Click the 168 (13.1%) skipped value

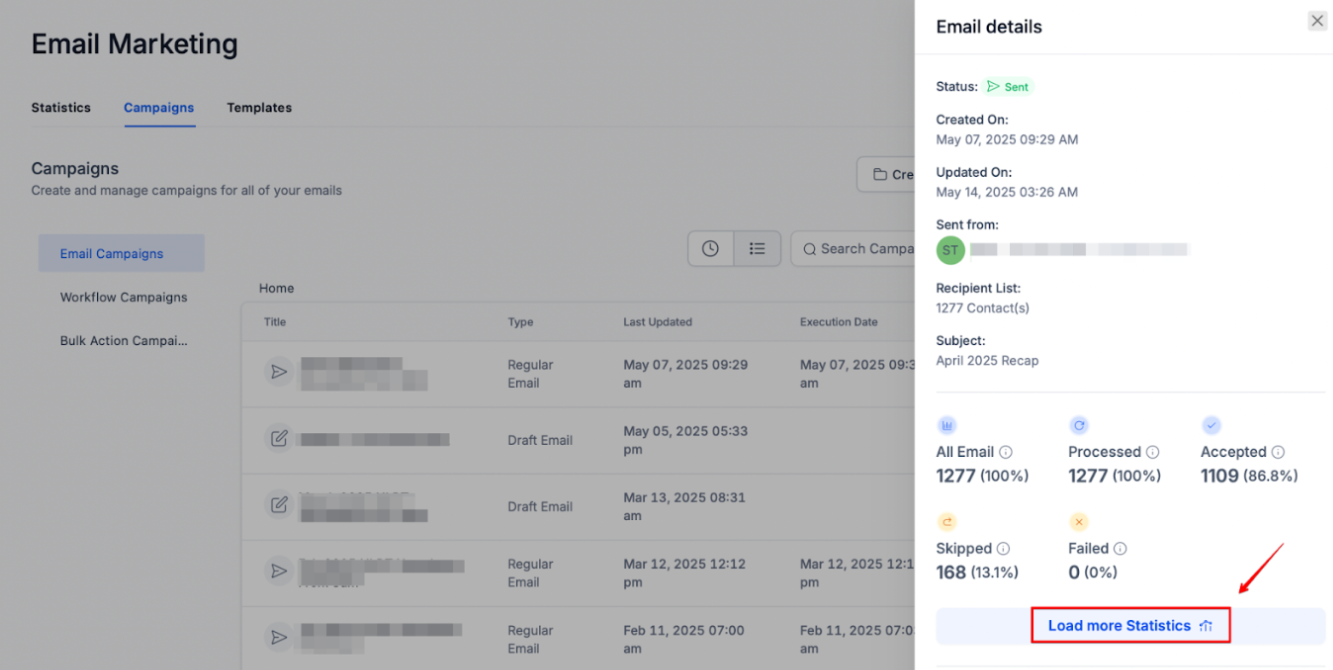point(977,573)
